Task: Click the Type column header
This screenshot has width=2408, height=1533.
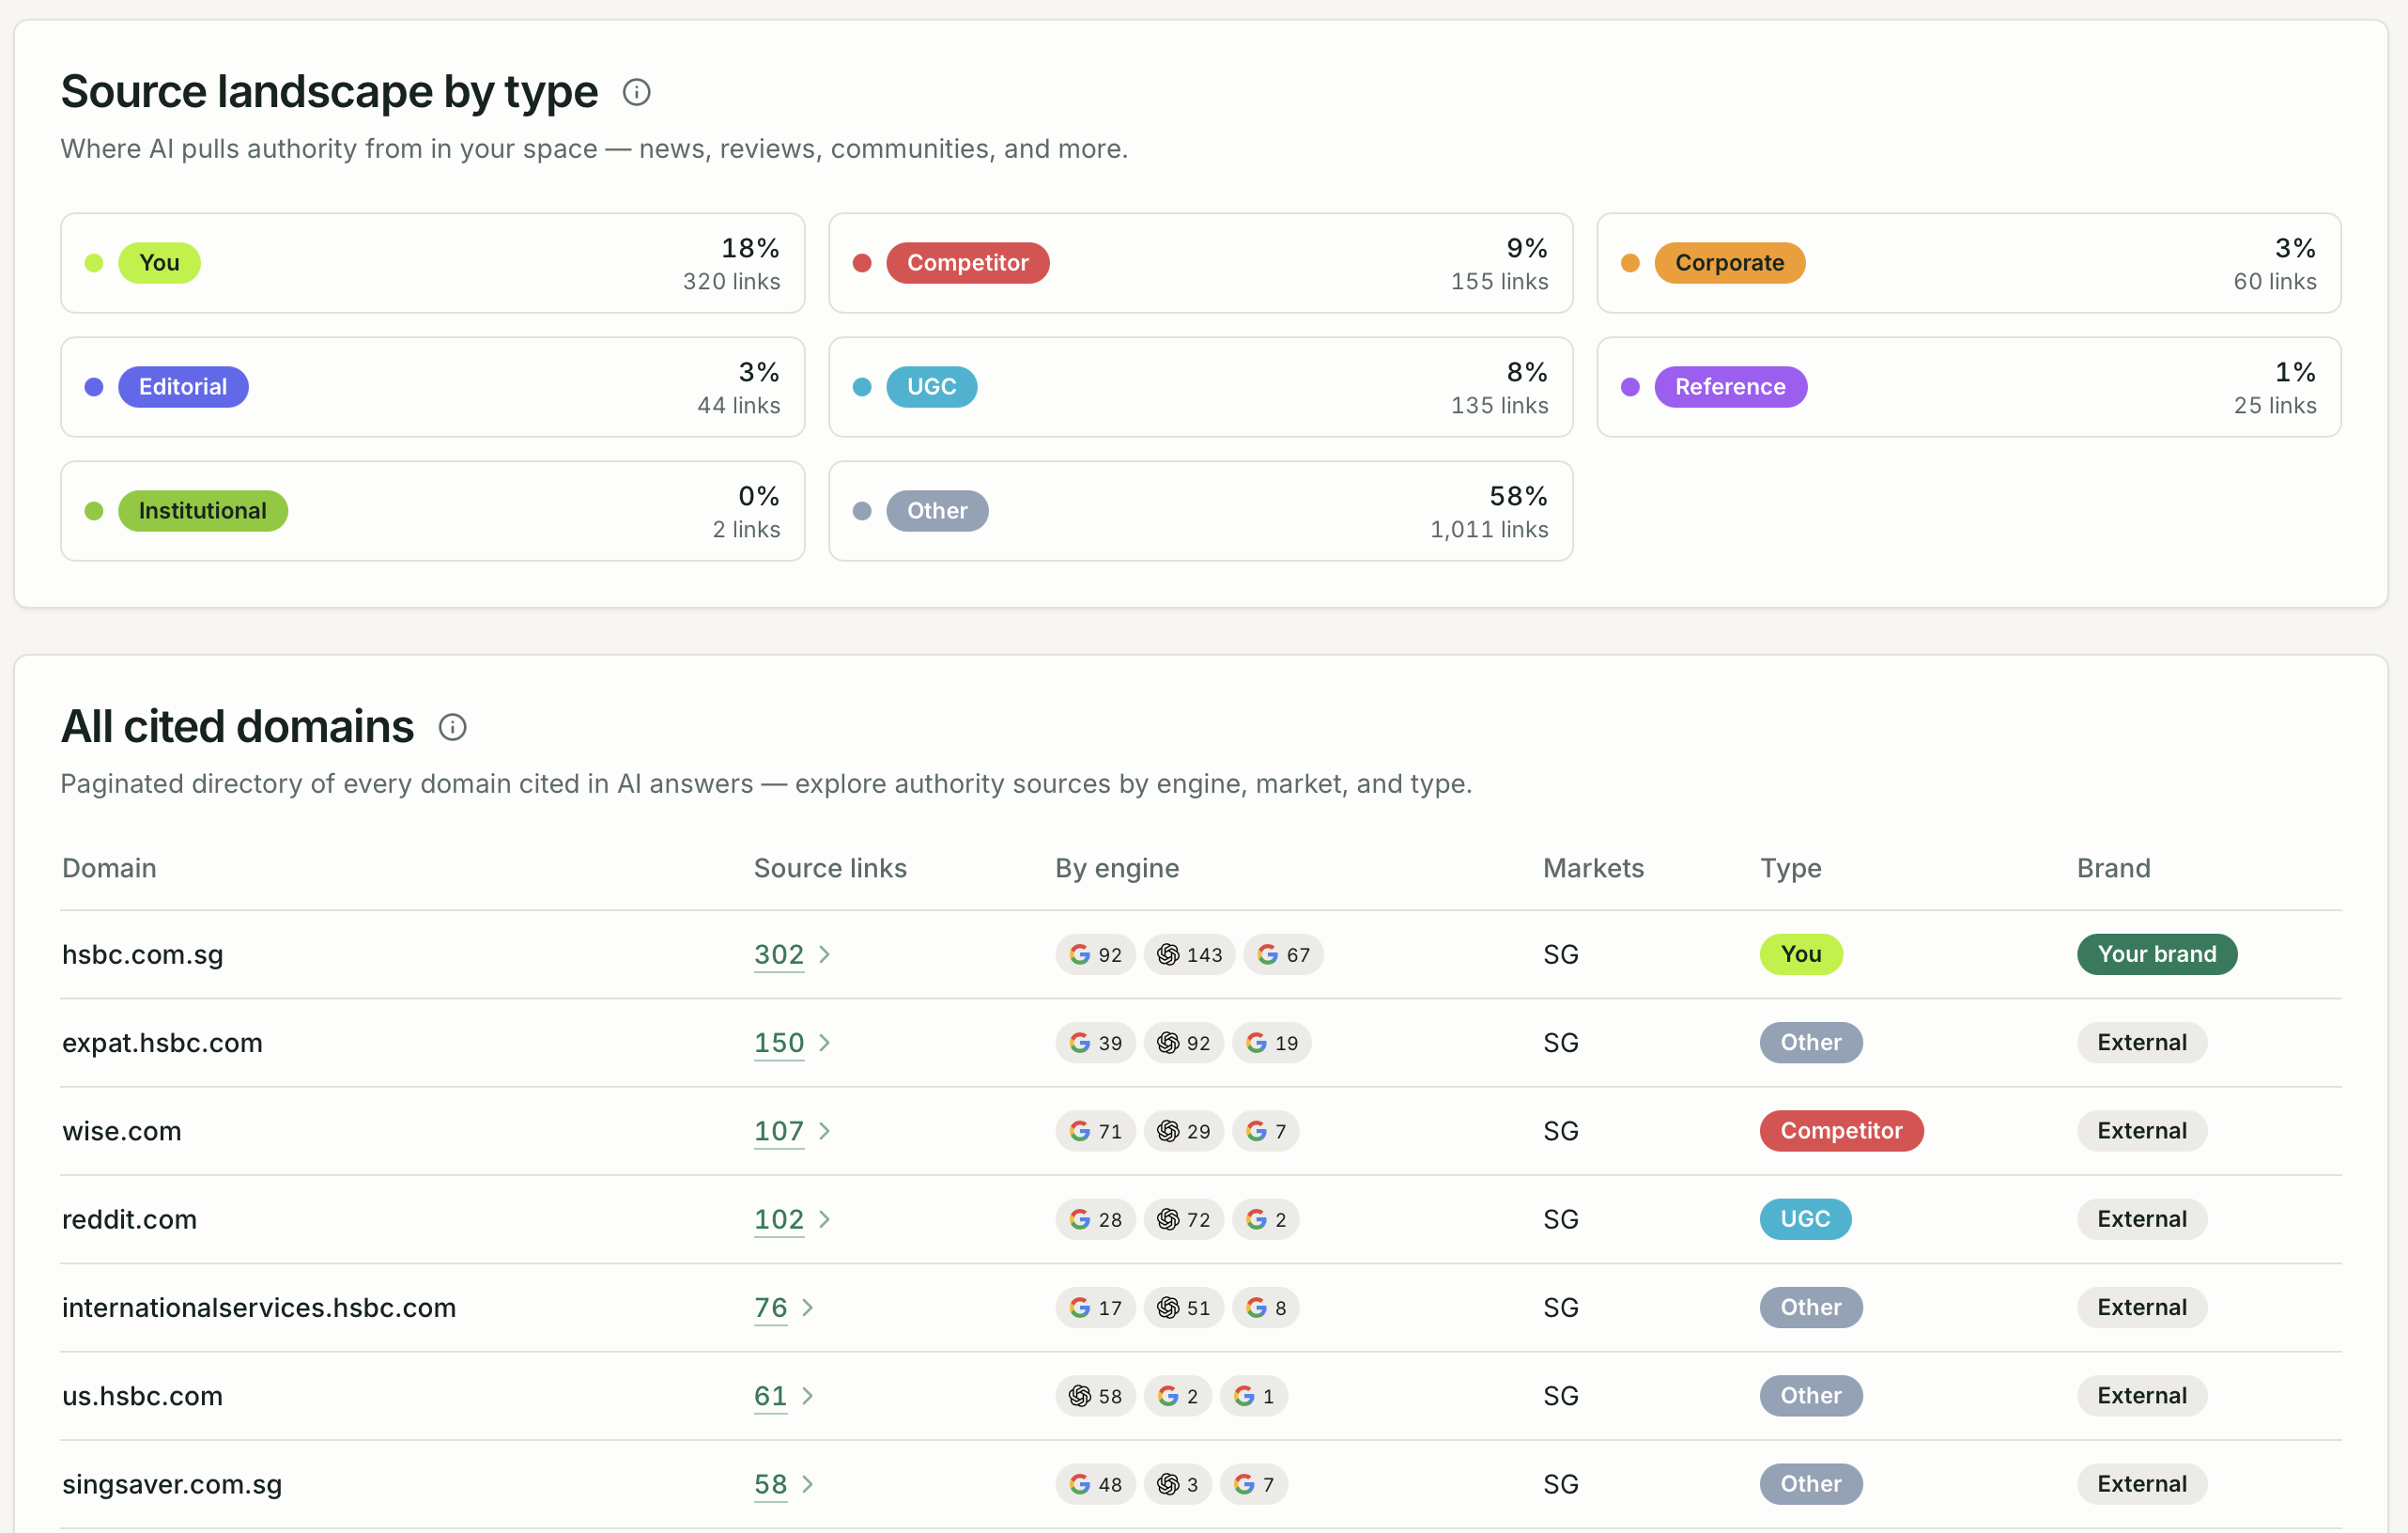Action: tap(1790, 868)
